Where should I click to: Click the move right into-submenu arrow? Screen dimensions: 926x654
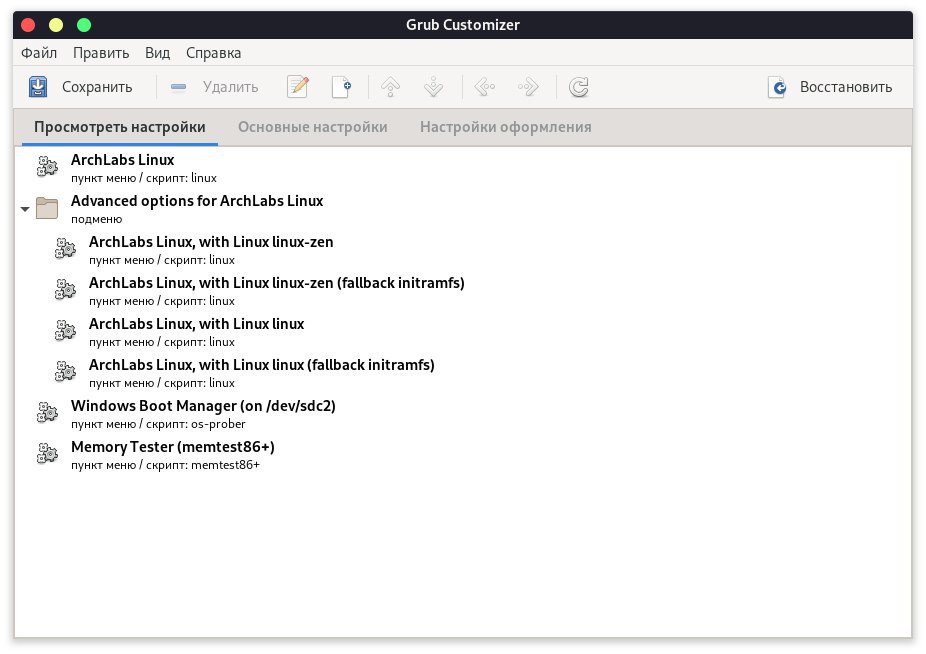(x=528, y=87)
